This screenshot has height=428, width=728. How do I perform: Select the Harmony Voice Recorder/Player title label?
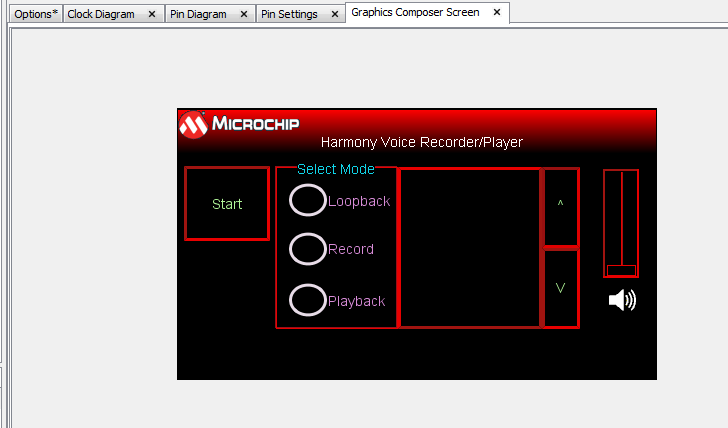point(421,142)
